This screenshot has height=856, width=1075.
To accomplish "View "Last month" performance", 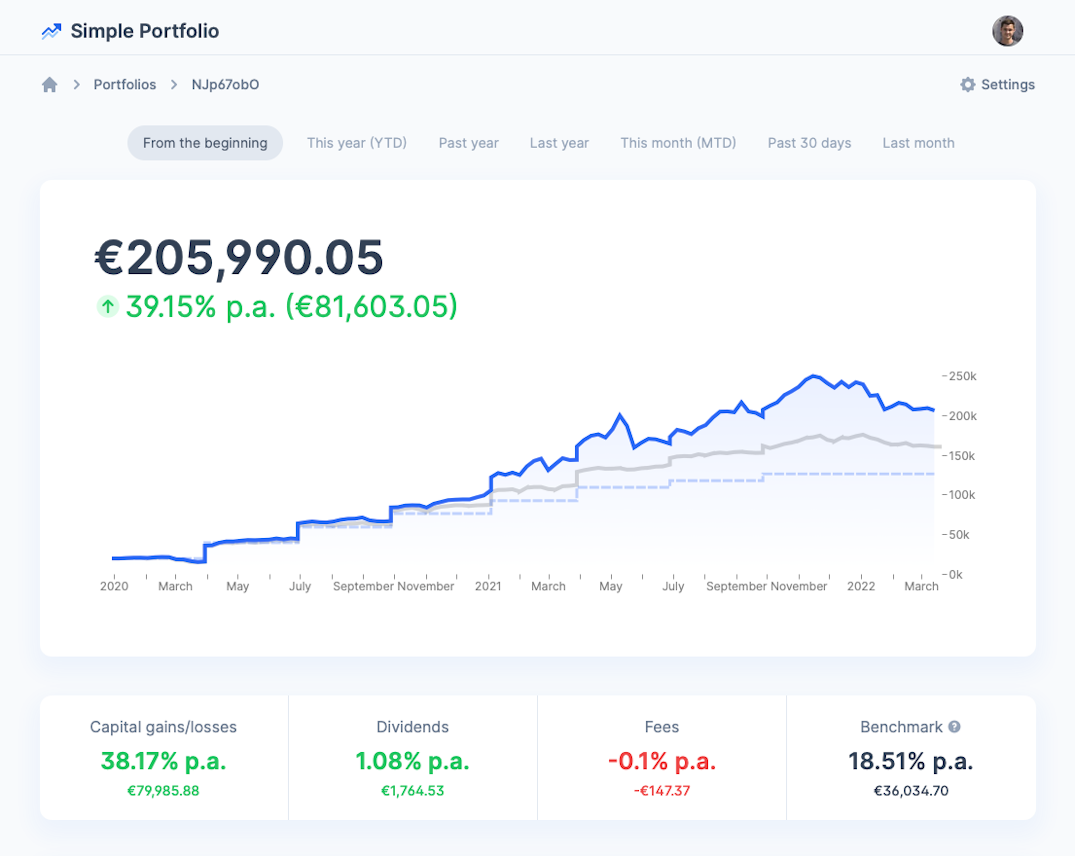I will [x=917, y=143].
